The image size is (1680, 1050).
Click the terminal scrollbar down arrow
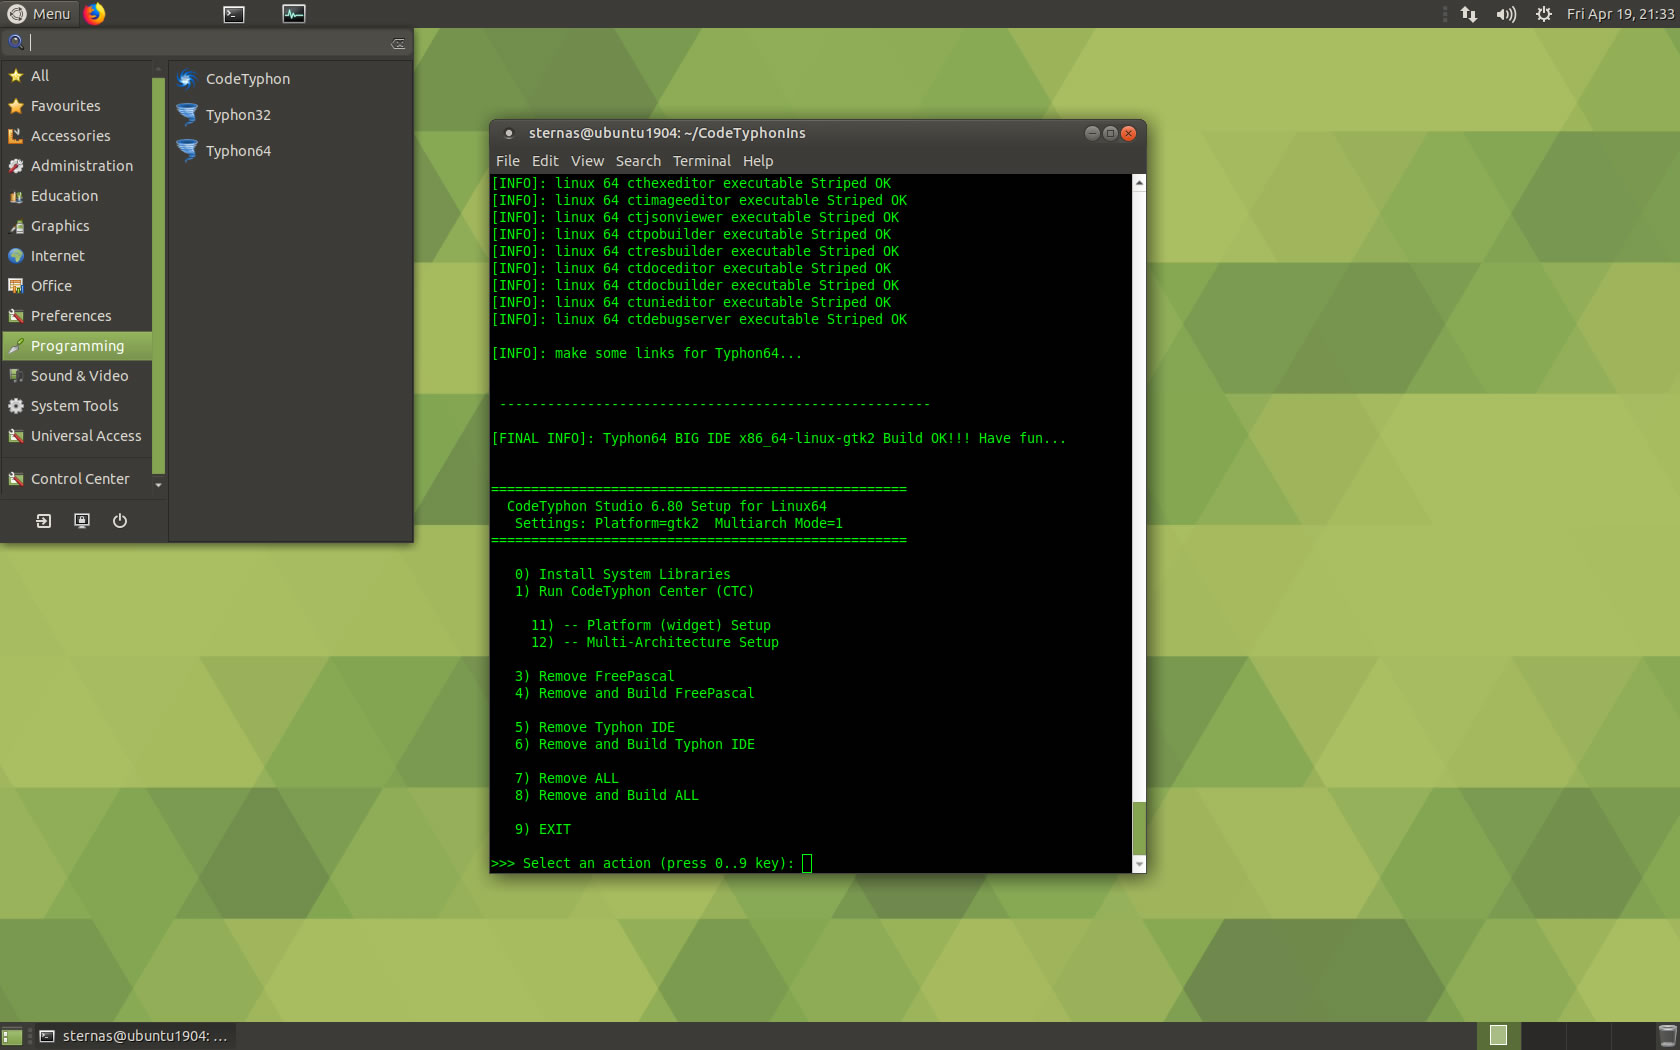pos(1139,865)
